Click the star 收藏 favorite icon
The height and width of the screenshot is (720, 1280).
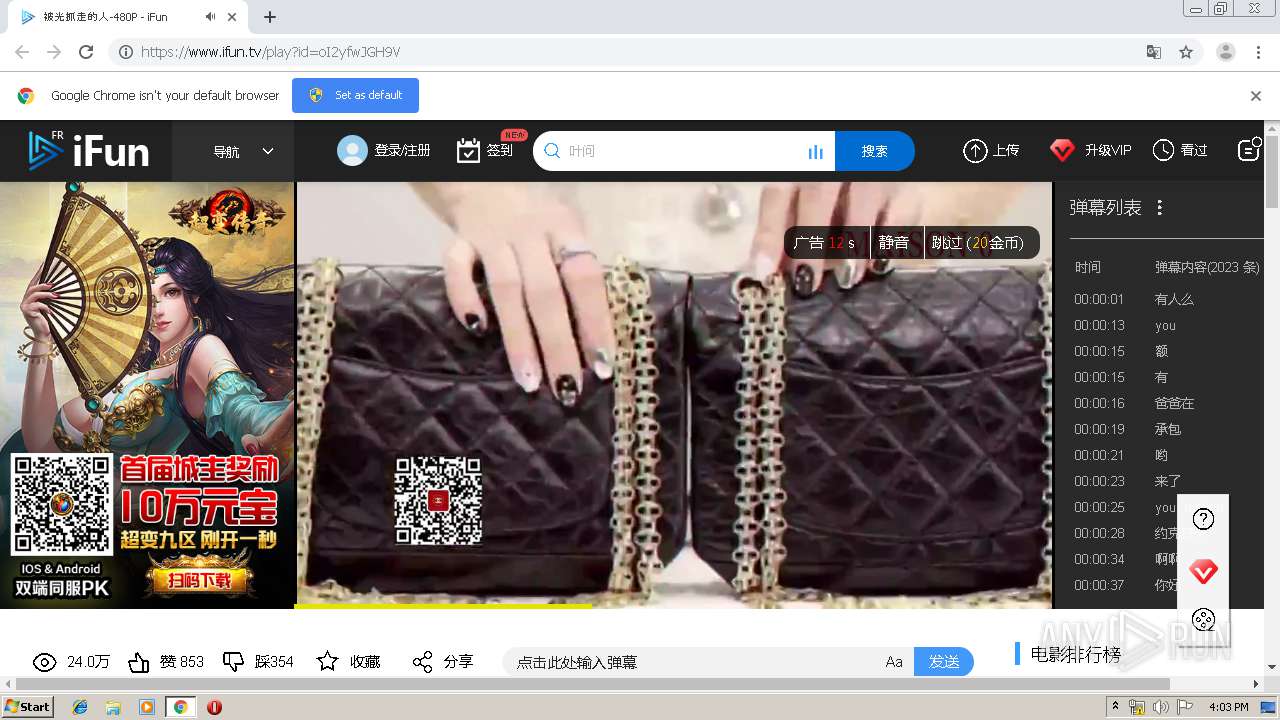point(327,661)
